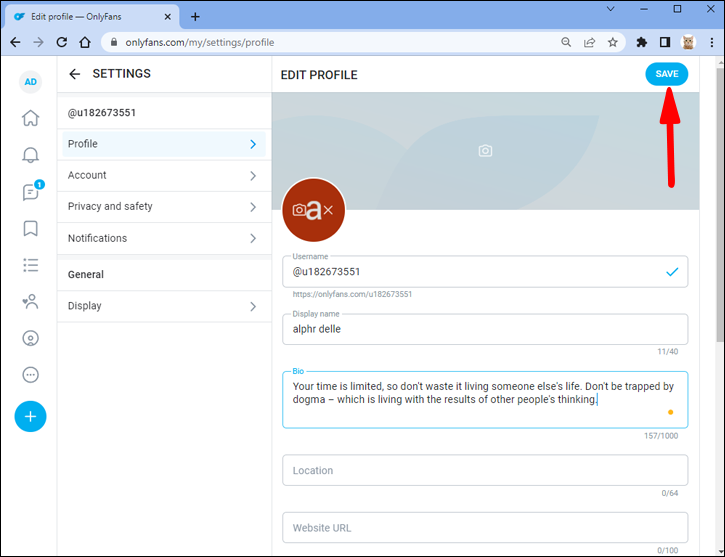Save the profile changes
725x557 pixels.
[x=667, y=74]
